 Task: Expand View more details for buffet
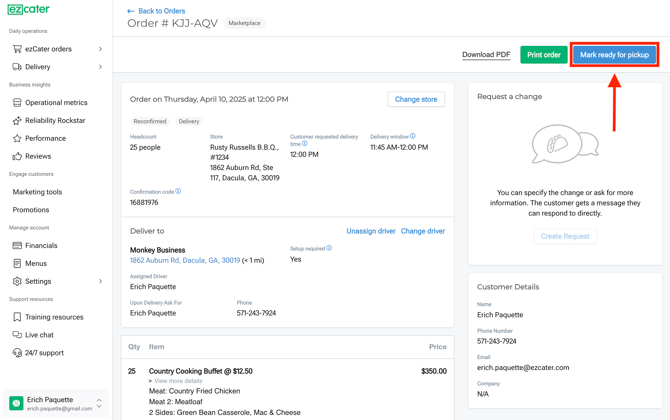(176, 381)
